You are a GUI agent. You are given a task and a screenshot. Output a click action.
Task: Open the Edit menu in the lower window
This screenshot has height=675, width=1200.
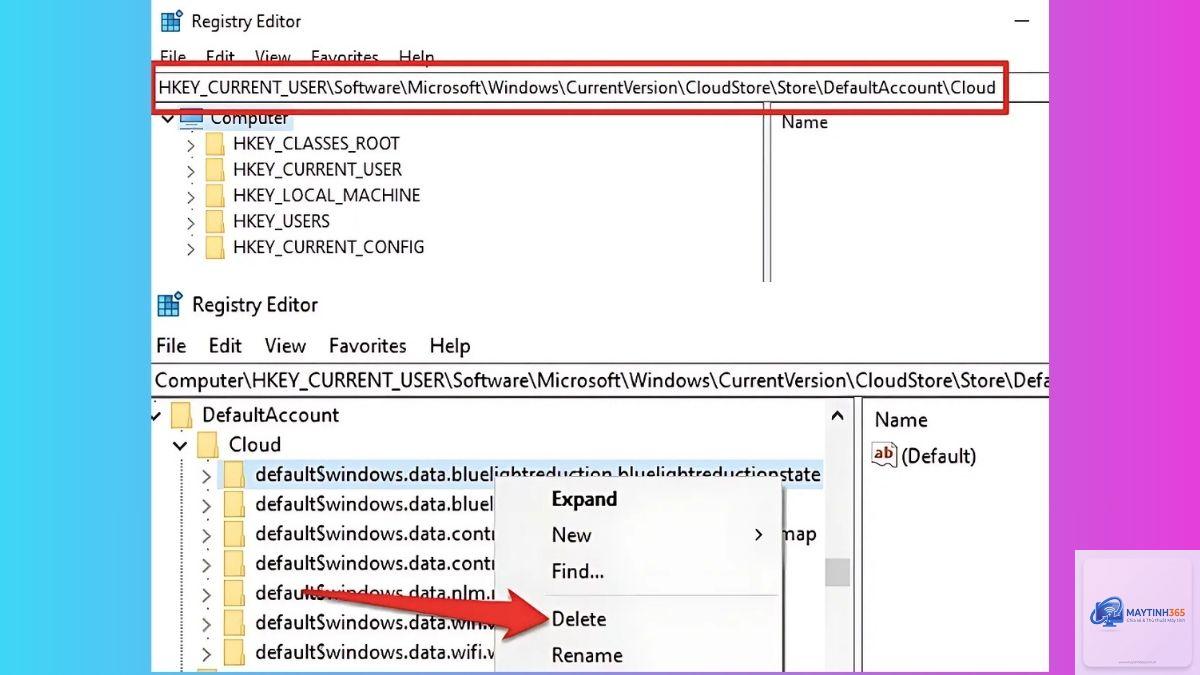pos(225,345)
